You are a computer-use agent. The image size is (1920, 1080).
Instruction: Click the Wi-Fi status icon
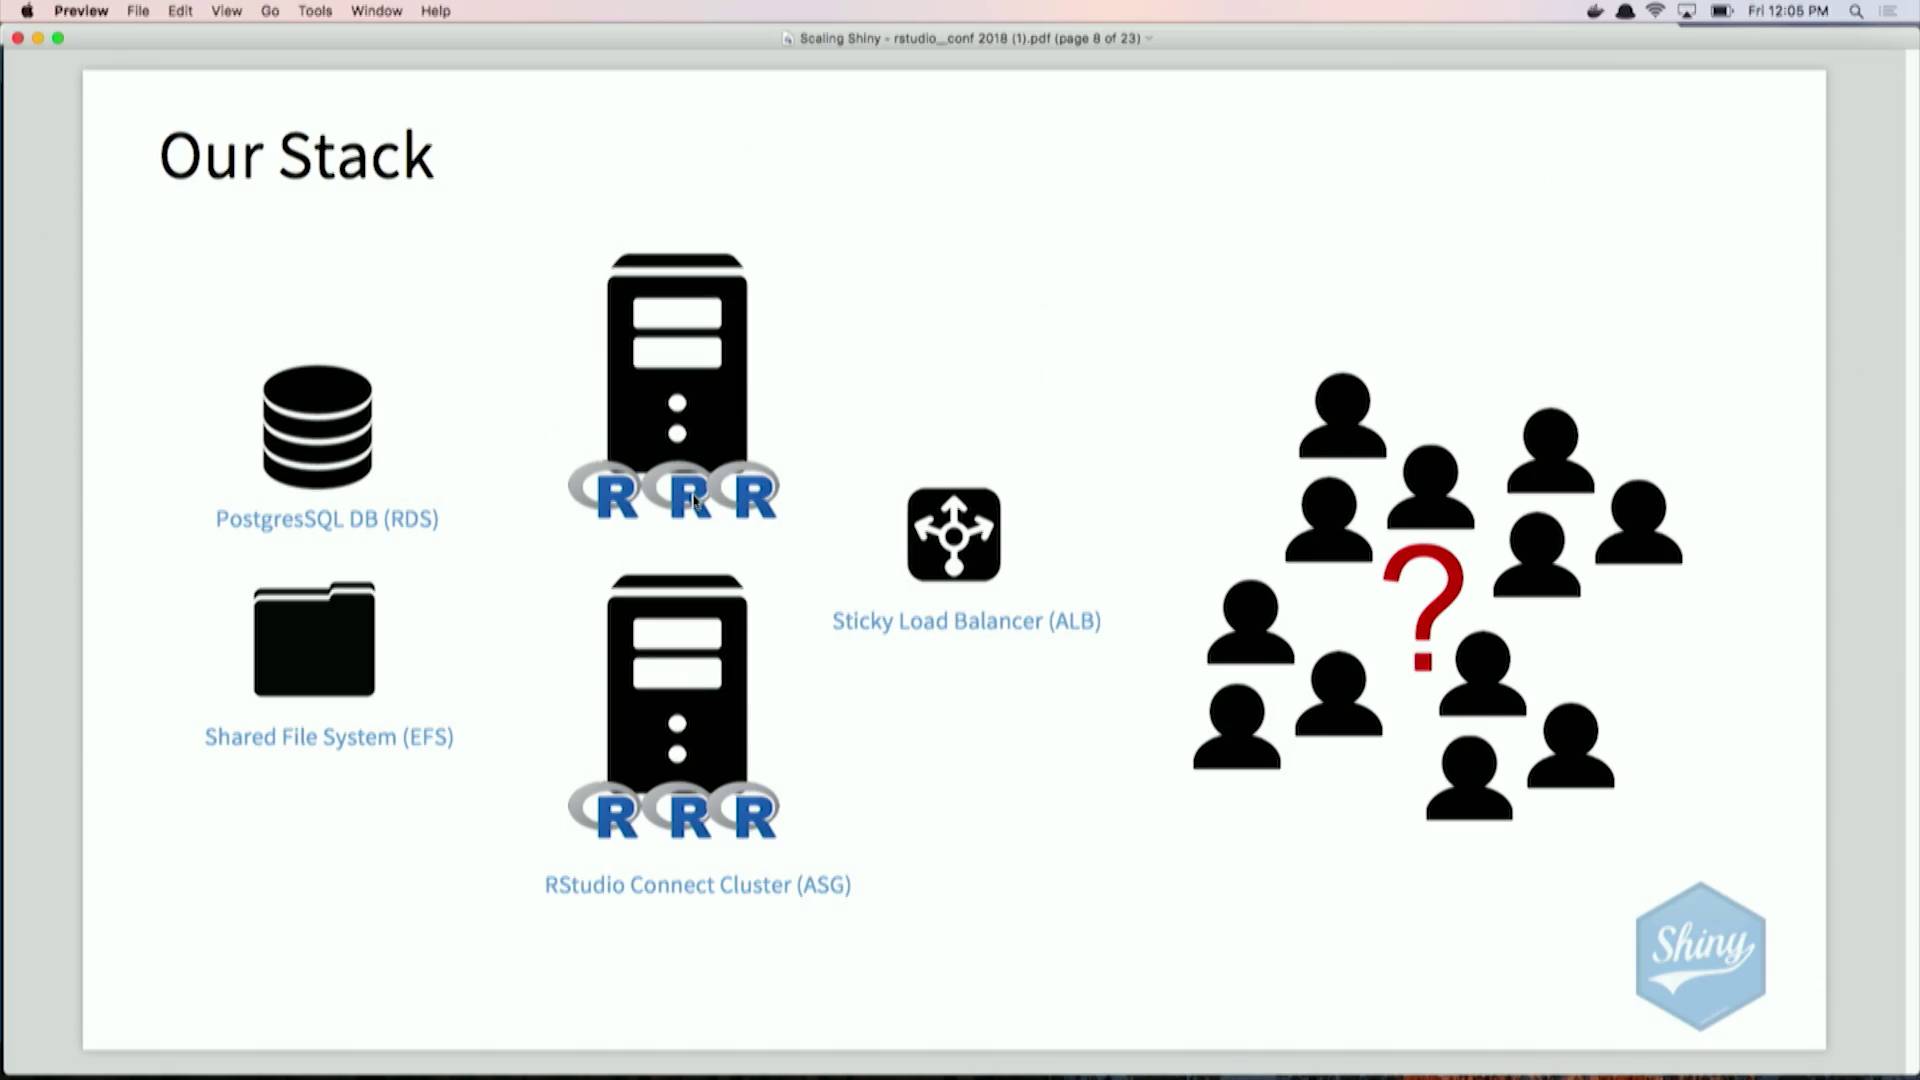[1656, 11]
